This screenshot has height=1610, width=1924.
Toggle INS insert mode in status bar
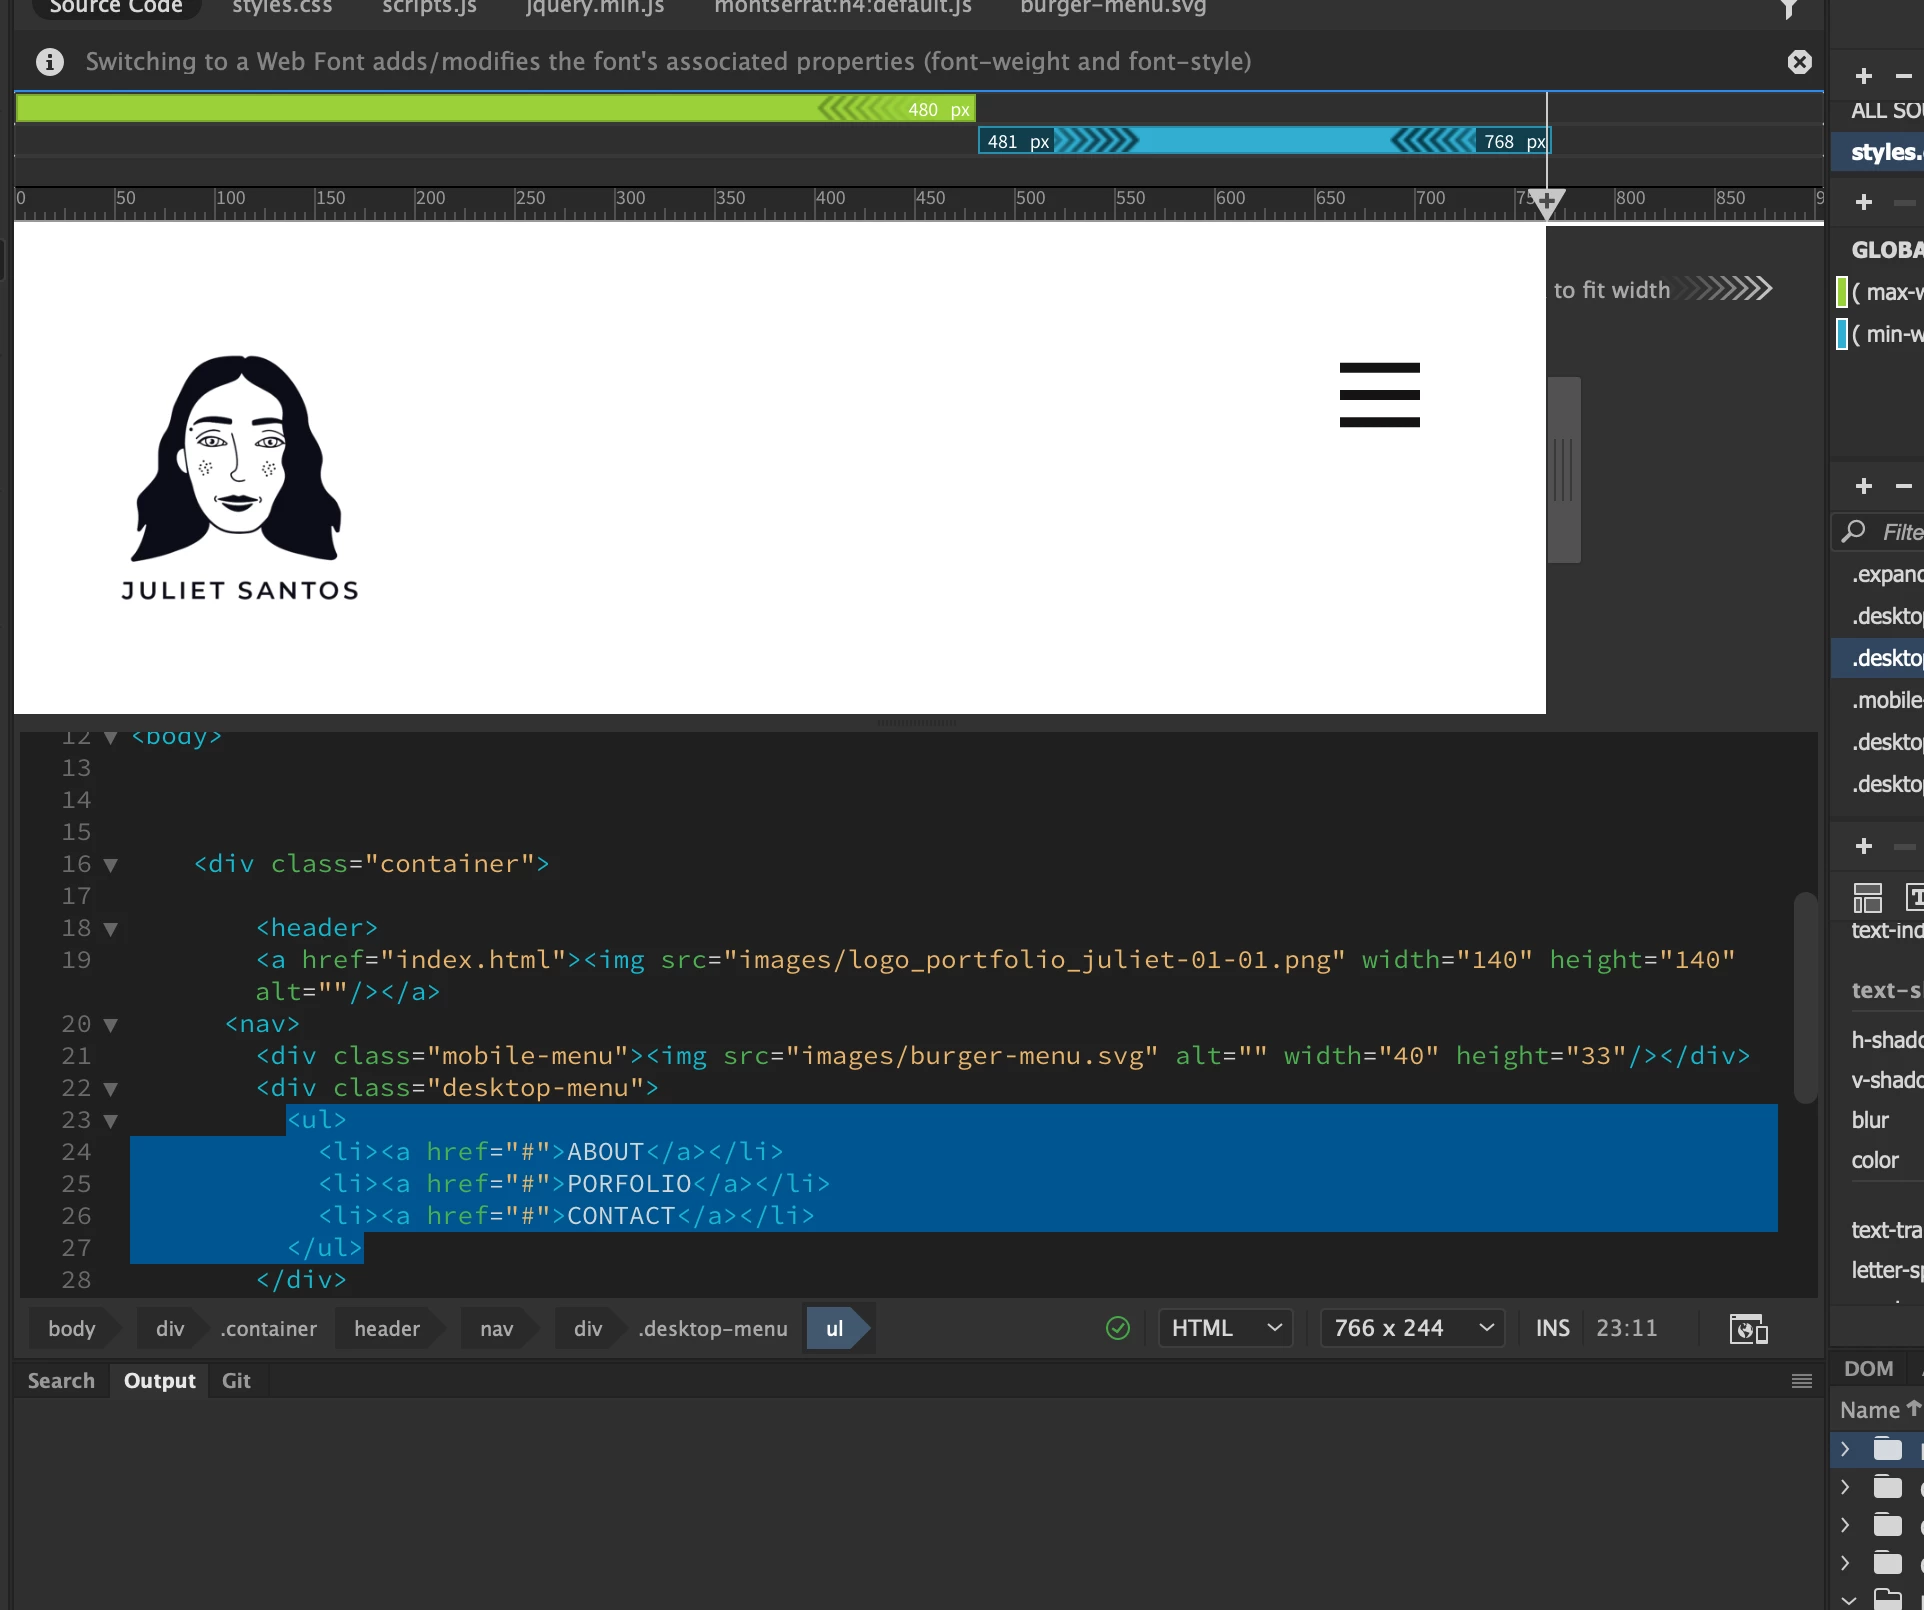point(1552,1328)
